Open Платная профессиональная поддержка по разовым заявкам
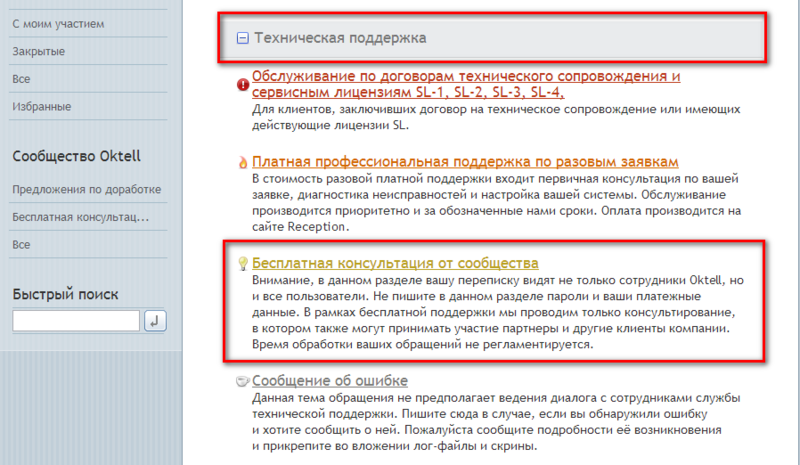This screenshot has width=800, height=465. (x=465, y=161)
